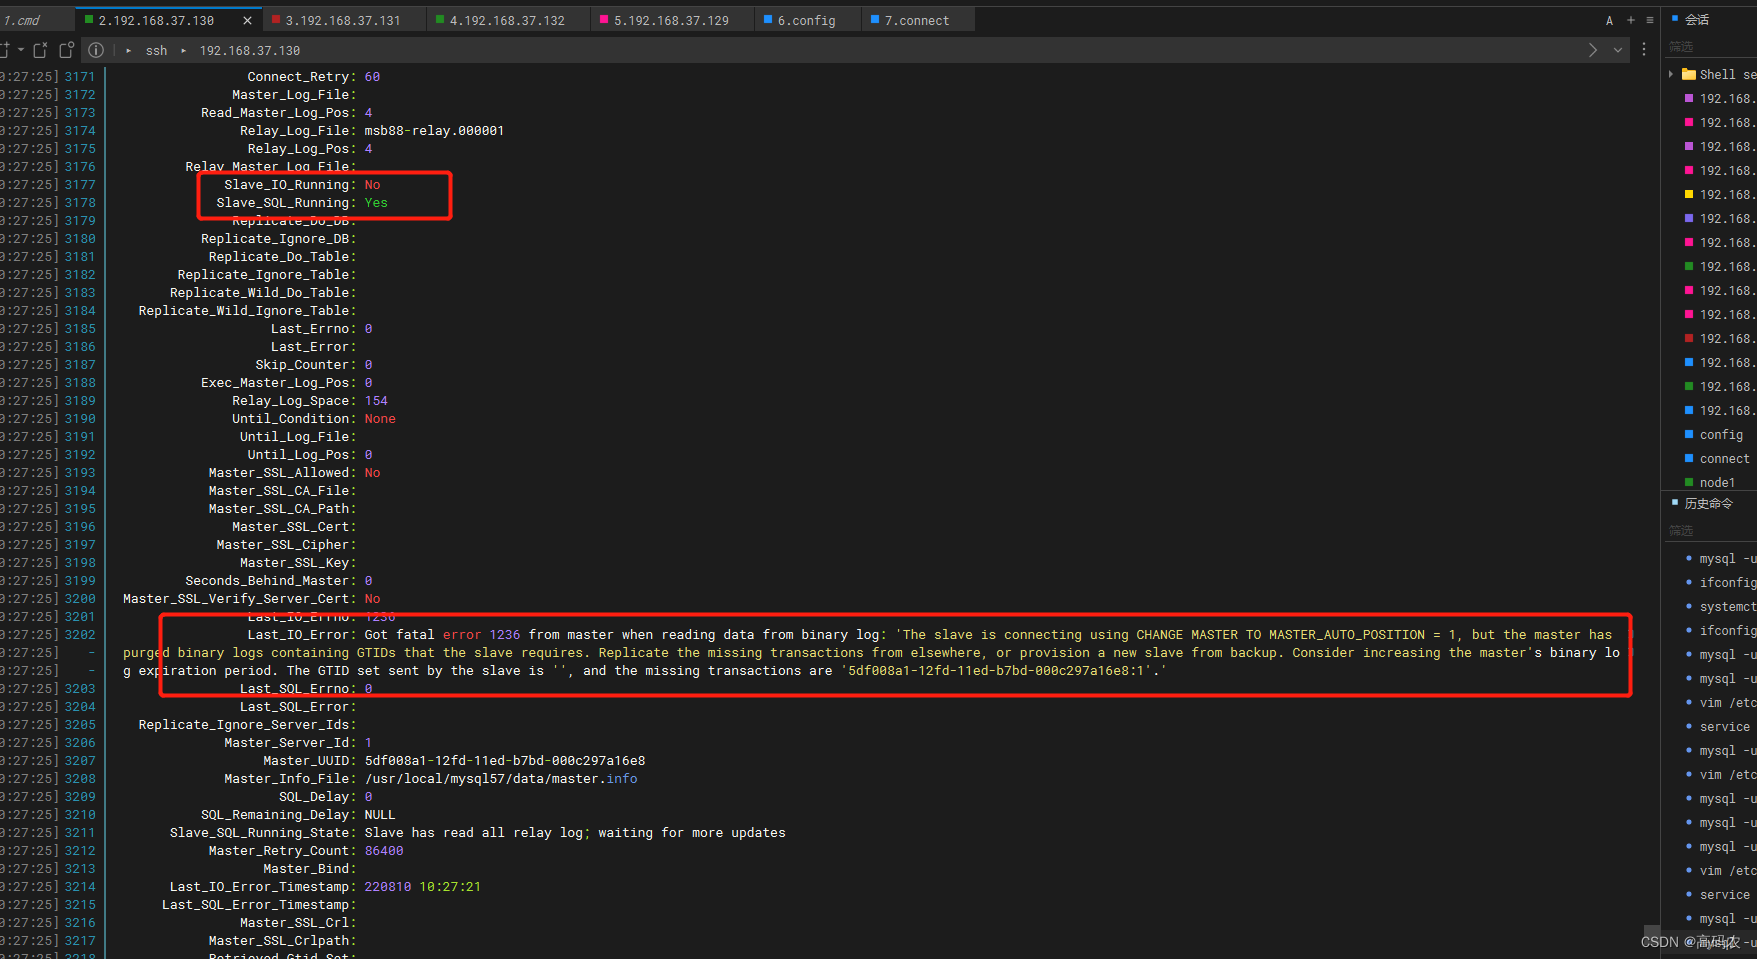This screenshot has width=1757, height=959.
Task: Click the info icon in session toolbar
Action: coord(96,50)
